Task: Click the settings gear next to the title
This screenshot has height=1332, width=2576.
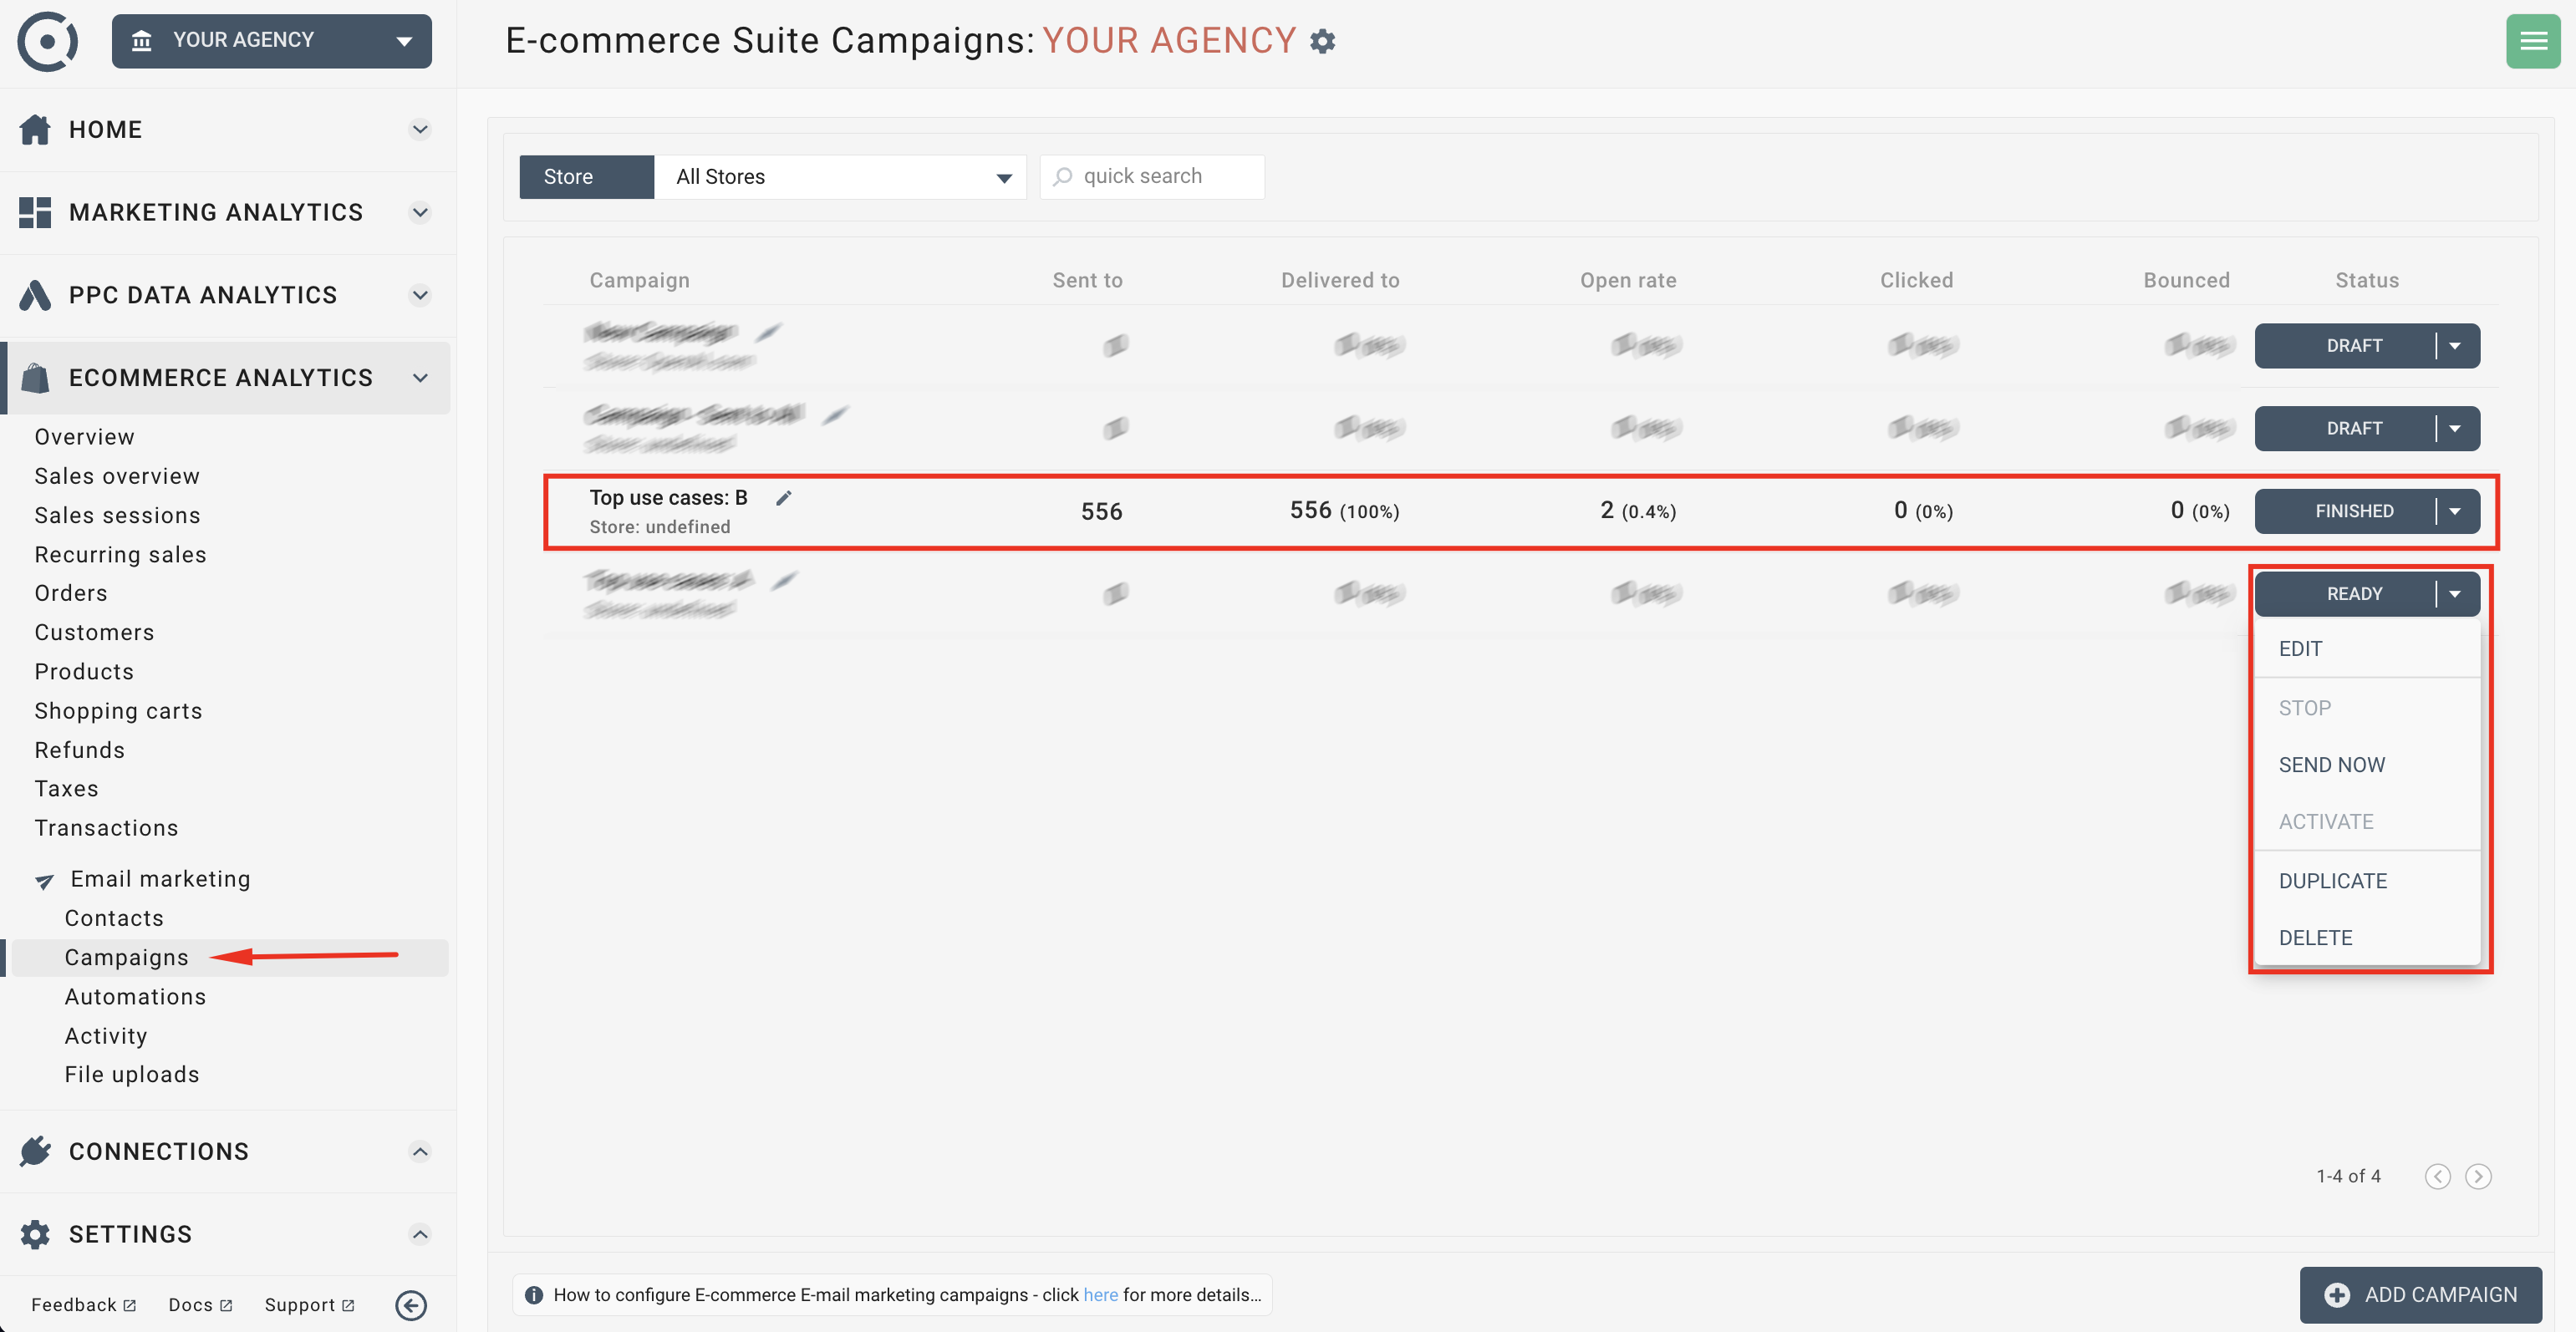Action: 1323,41
